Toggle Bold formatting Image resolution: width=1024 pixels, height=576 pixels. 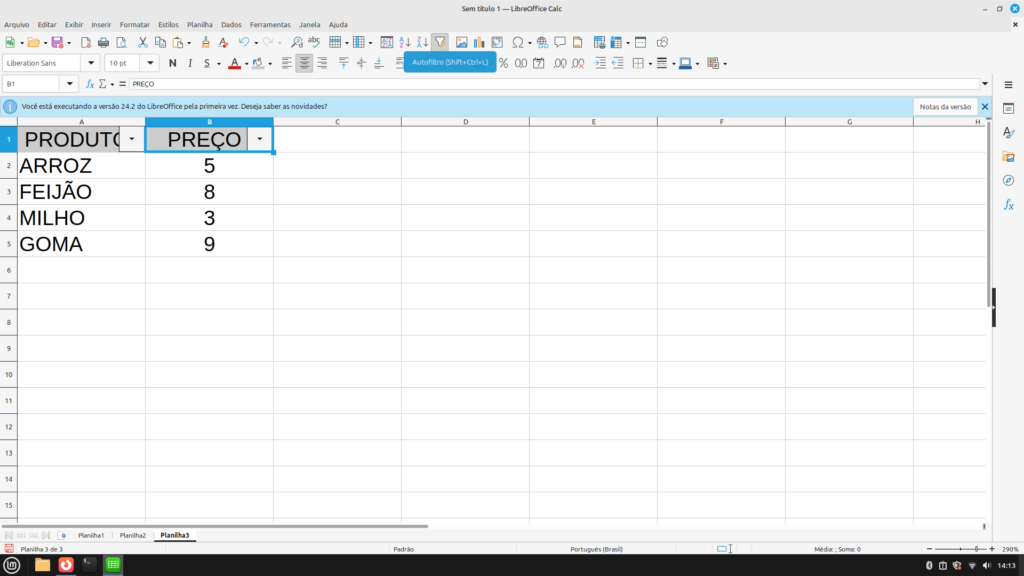point(172,63)
